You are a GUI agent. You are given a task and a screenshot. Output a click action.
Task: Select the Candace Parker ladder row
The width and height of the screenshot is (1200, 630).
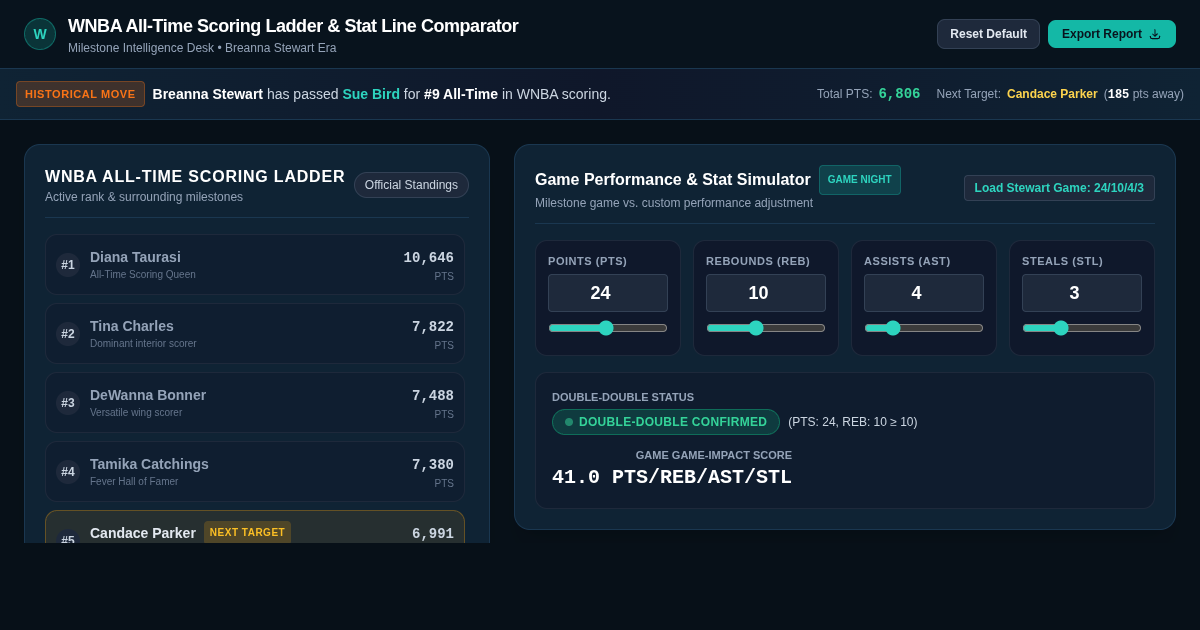click(255, 527)
